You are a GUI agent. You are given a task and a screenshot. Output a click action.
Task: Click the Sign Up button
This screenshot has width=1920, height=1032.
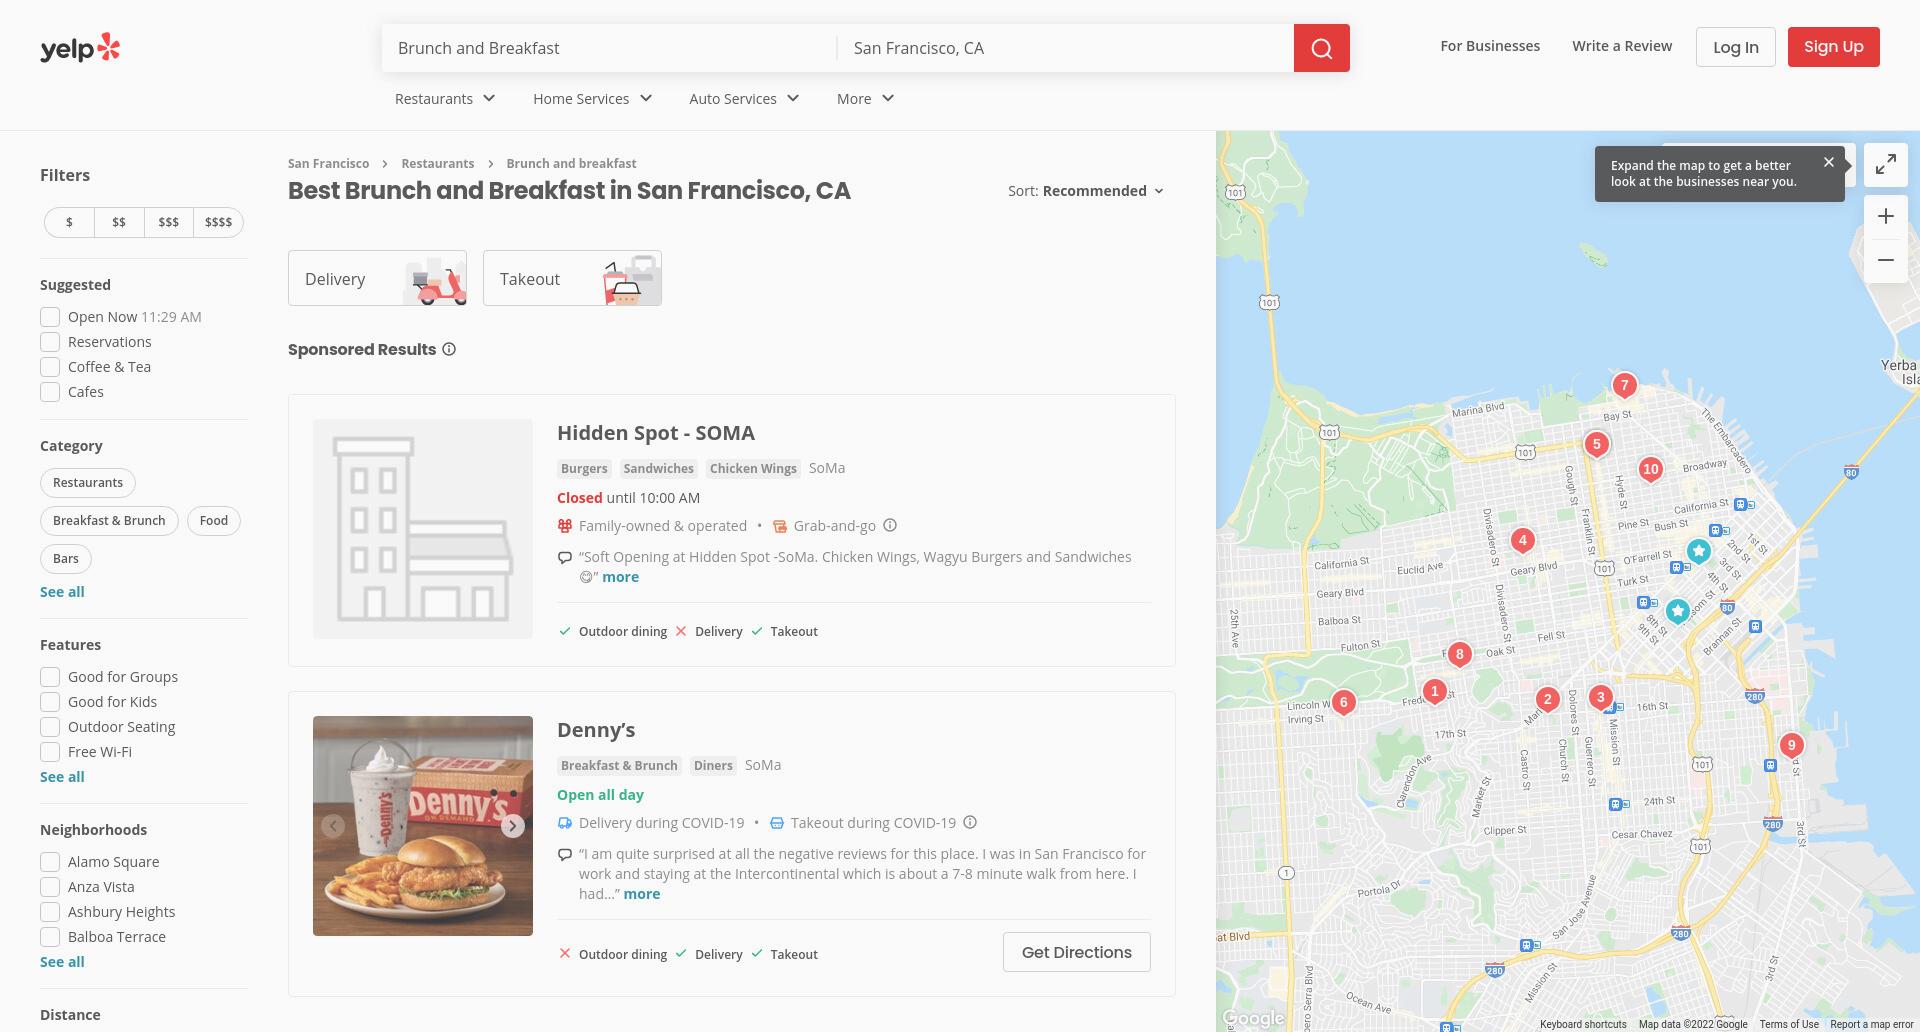point(1833,47)
